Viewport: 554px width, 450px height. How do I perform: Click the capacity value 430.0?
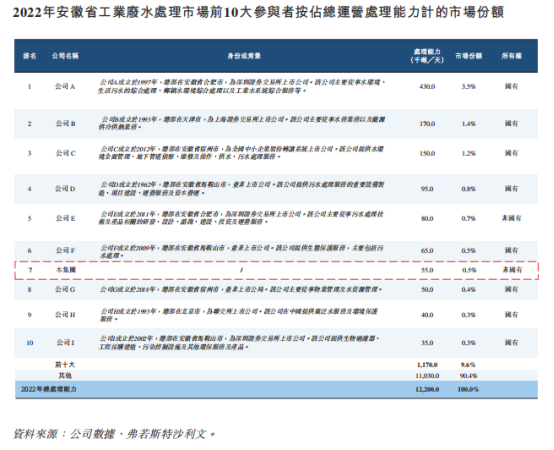(427, 87)
